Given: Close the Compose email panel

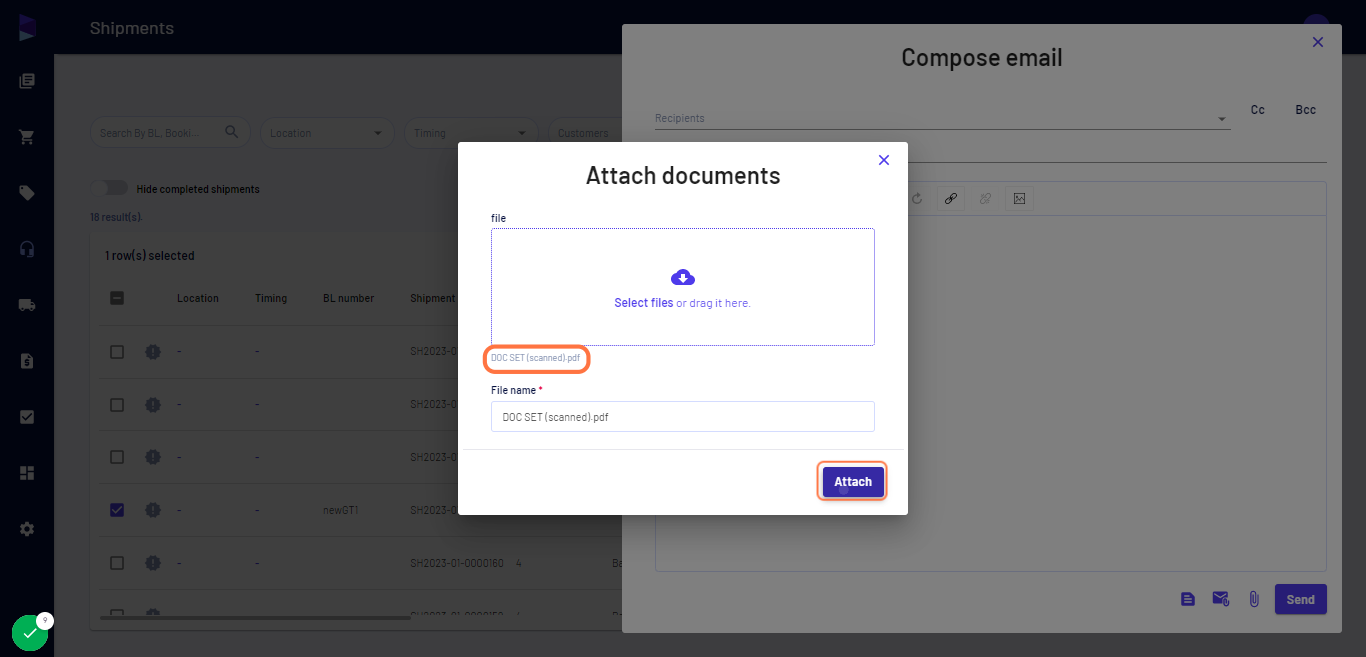Looking at the screenshot, I should coord(1318,42).
